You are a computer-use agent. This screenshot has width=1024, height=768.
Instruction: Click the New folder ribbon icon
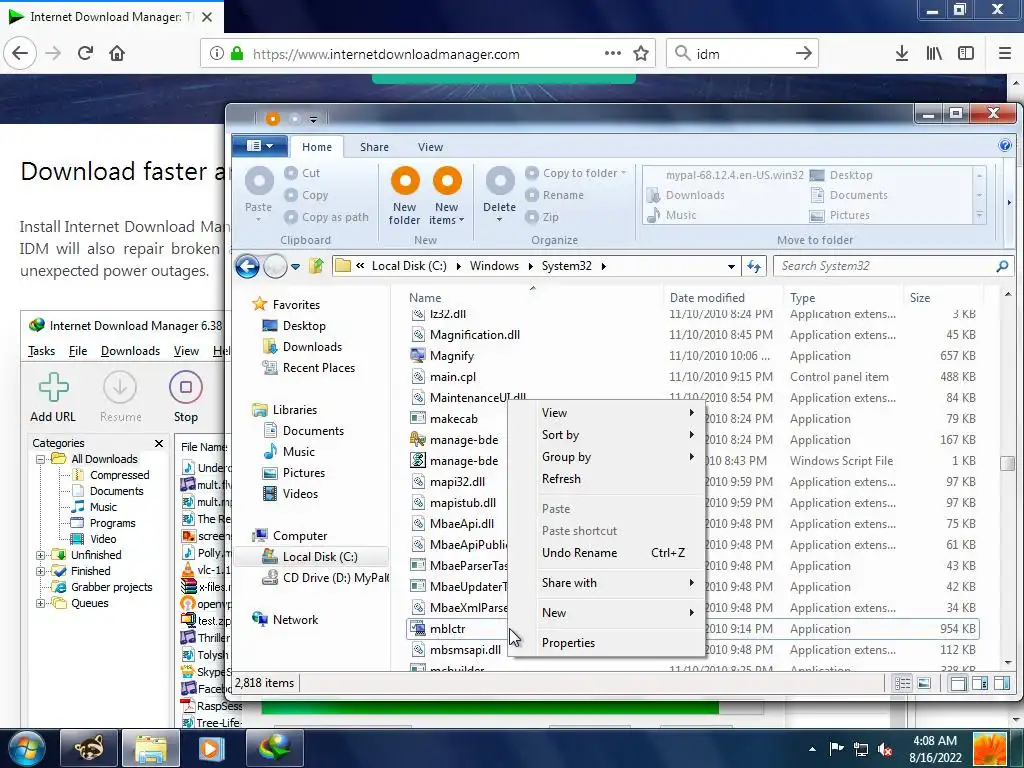(405, 181)
